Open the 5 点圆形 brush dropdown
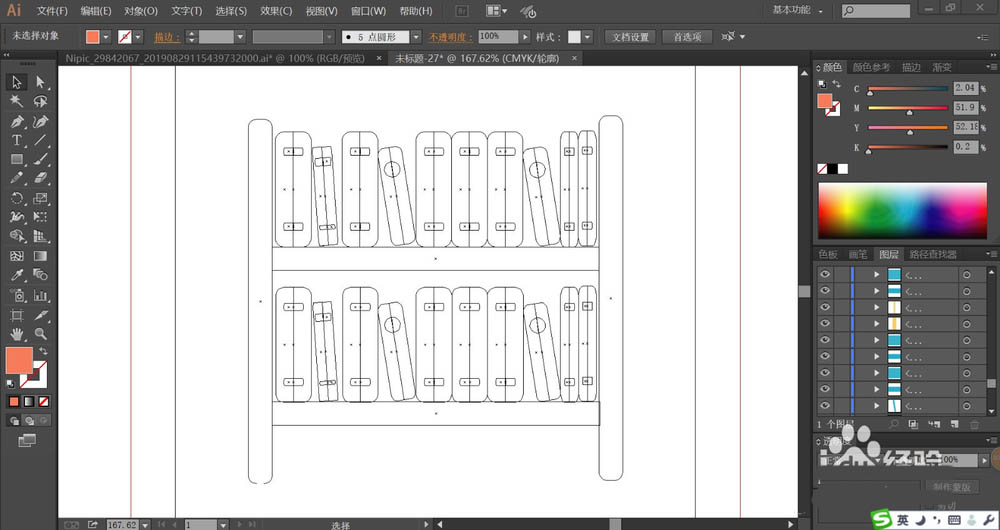The image size is (1000, 530). point(416,37)
